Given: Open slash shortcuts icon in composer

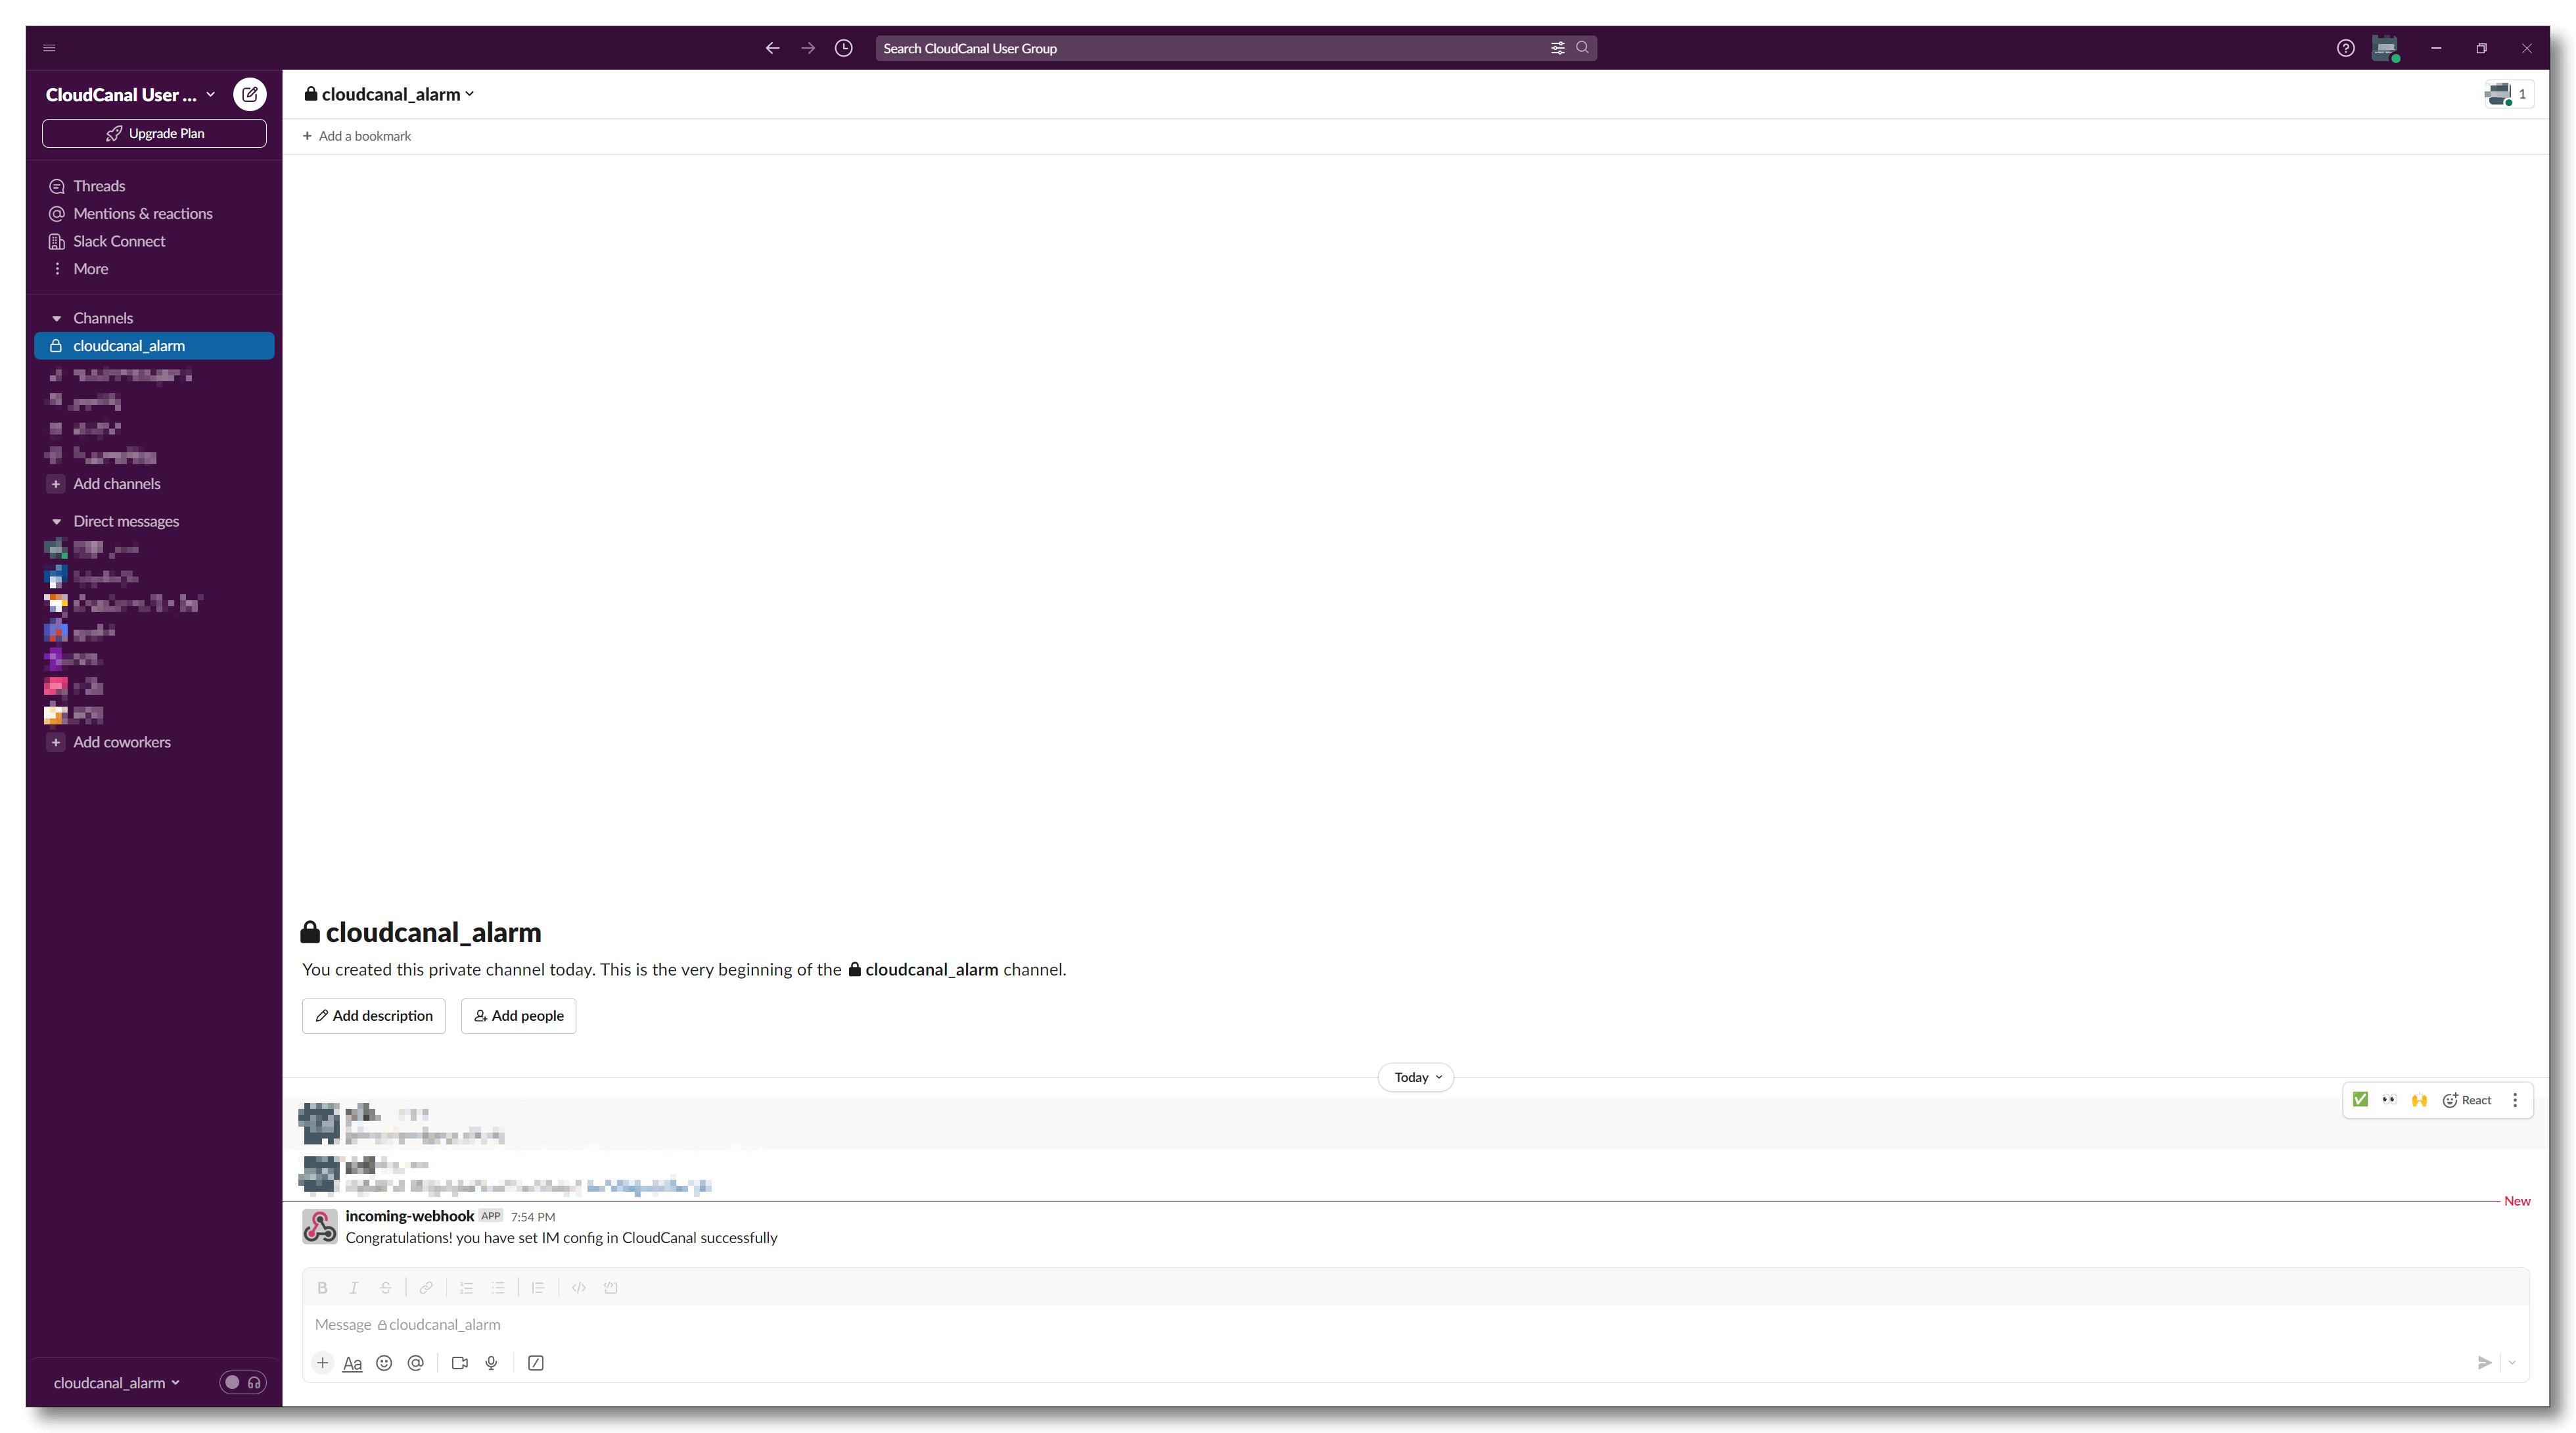Looking at the screenshot, I should click(x=536, y=1363).
